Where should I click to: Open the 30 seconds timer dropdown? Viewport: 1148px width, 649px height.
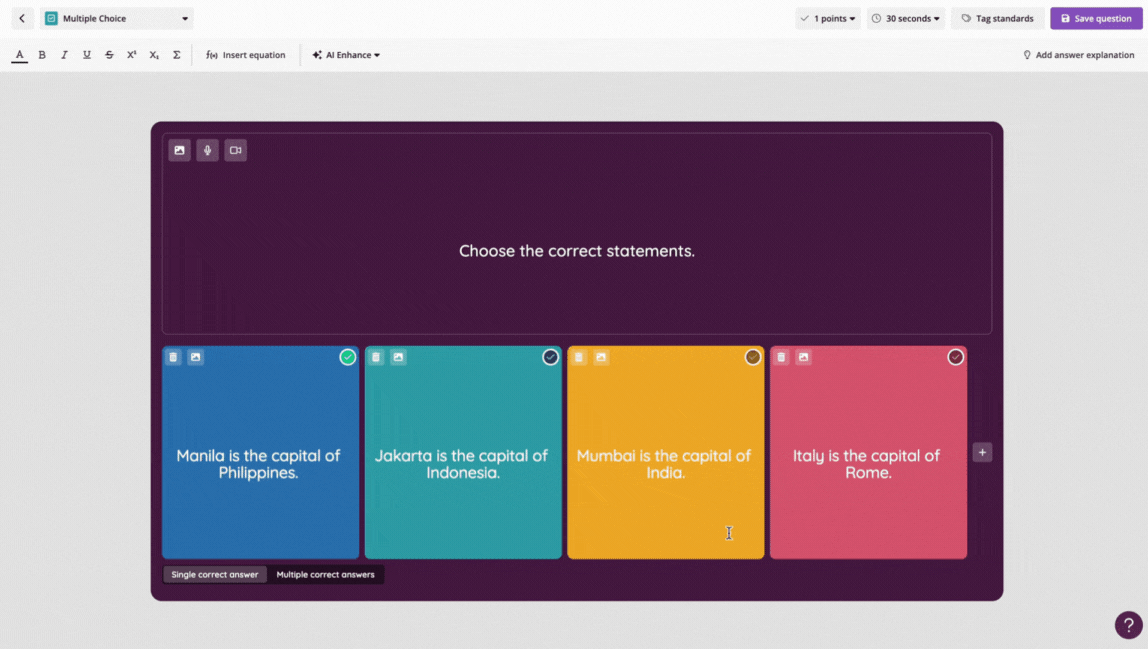(906, 18)
